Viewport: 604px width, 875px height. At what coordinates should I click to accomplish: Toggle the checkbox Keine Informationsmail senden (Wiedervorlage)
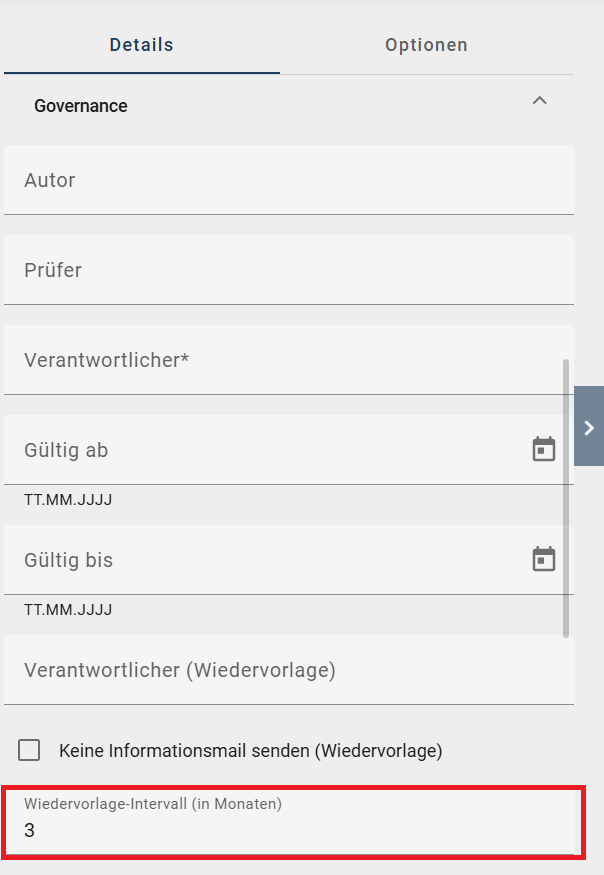[29, 749]
